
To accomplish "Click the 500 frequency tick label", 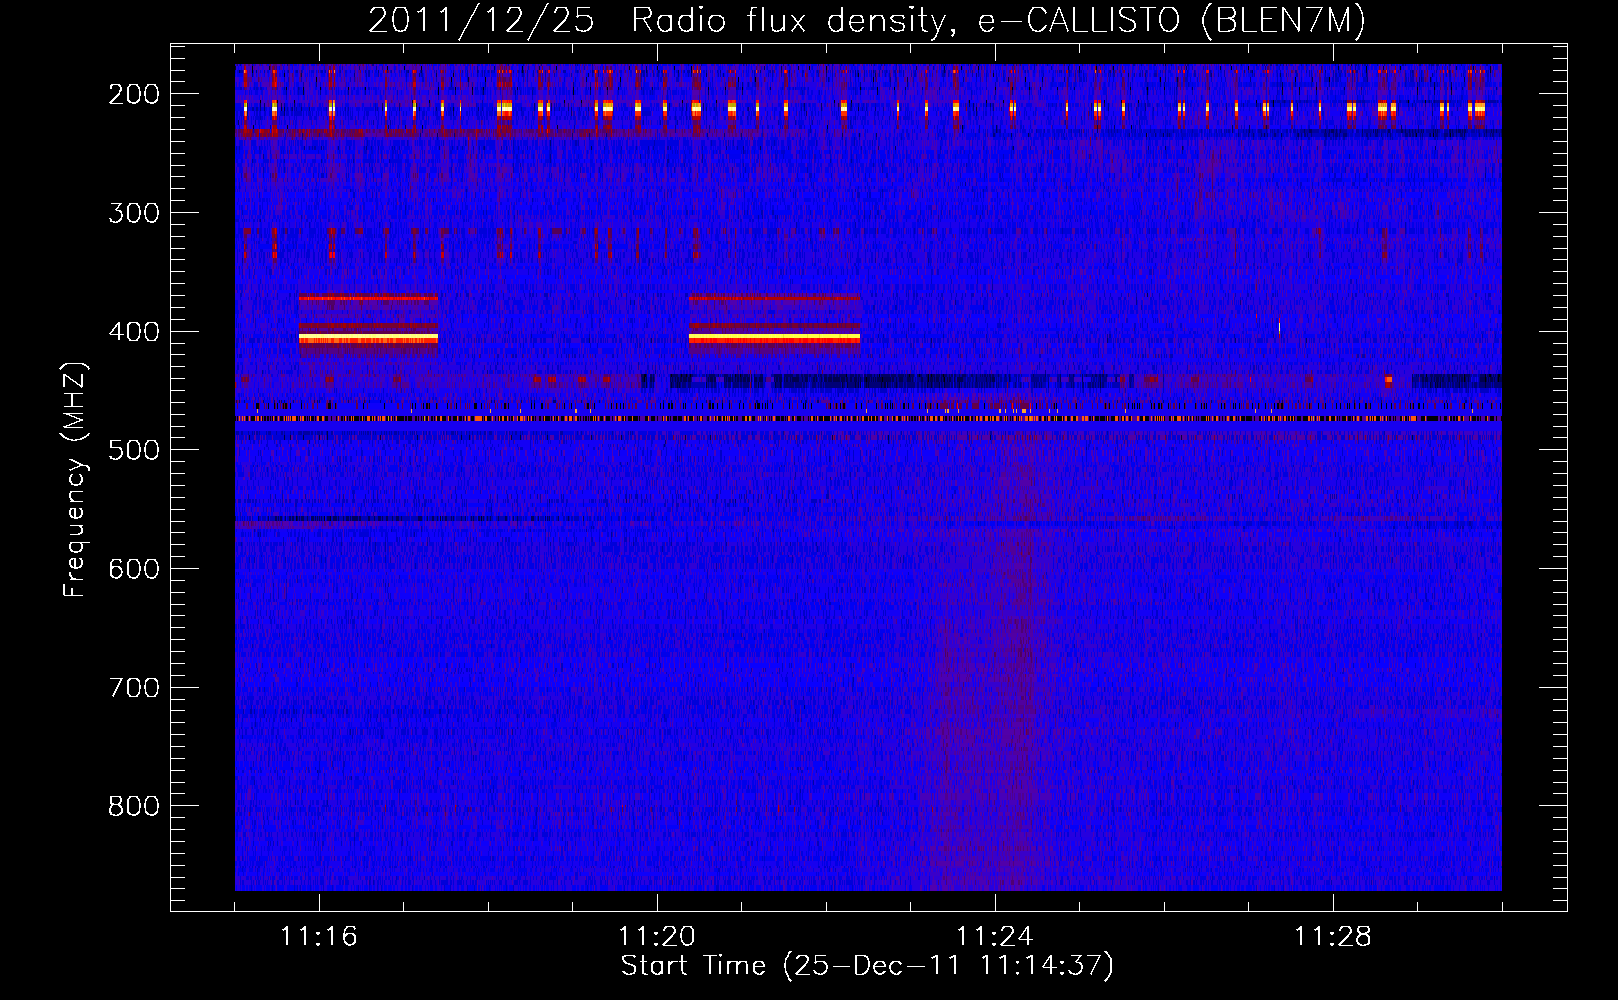I will coord(133,450).
